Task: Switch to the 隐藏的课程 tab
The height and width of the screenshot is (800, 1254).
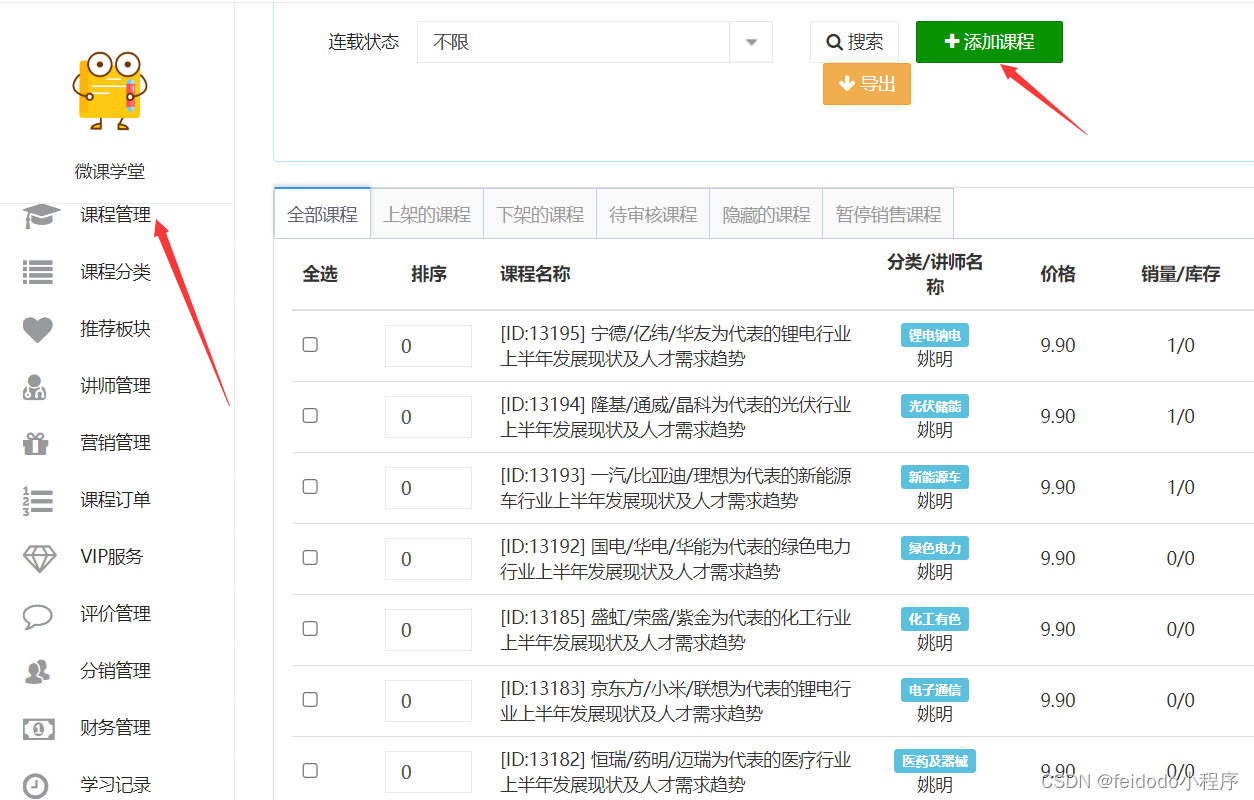Action: click(766, 214)
